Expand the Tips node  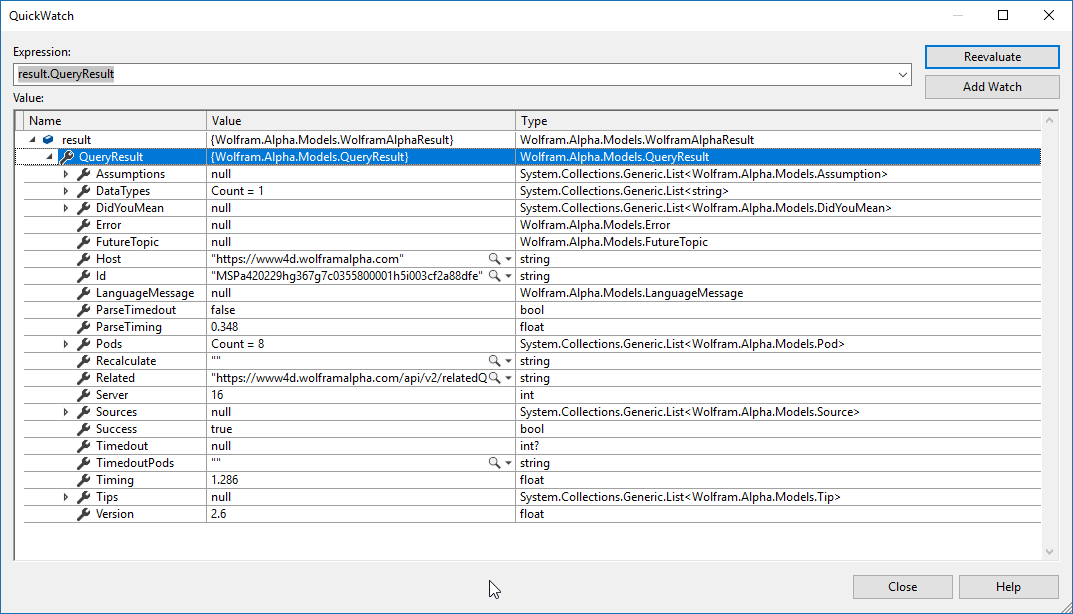(66, 497)
